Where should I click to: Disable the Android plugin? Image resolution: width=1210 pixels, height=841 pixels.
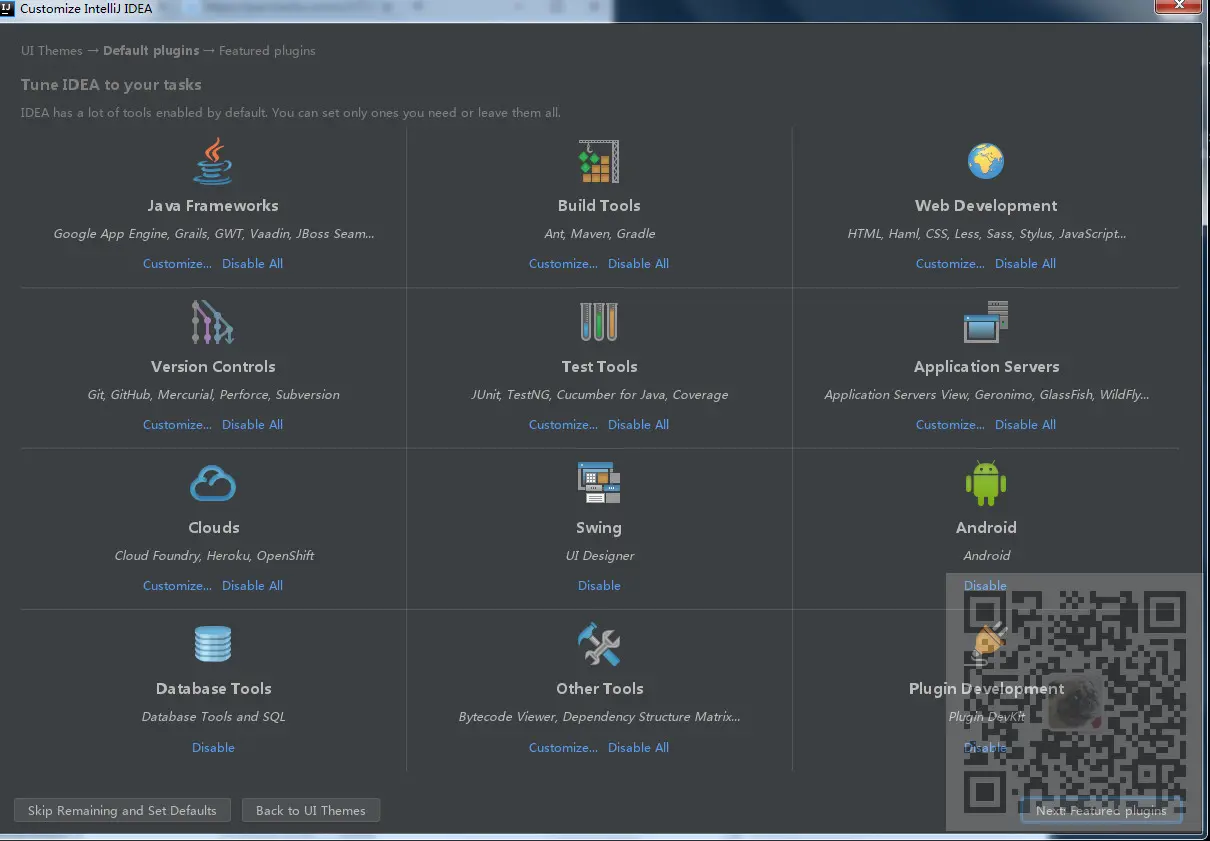pyautogui.click(x=985, y=586)
